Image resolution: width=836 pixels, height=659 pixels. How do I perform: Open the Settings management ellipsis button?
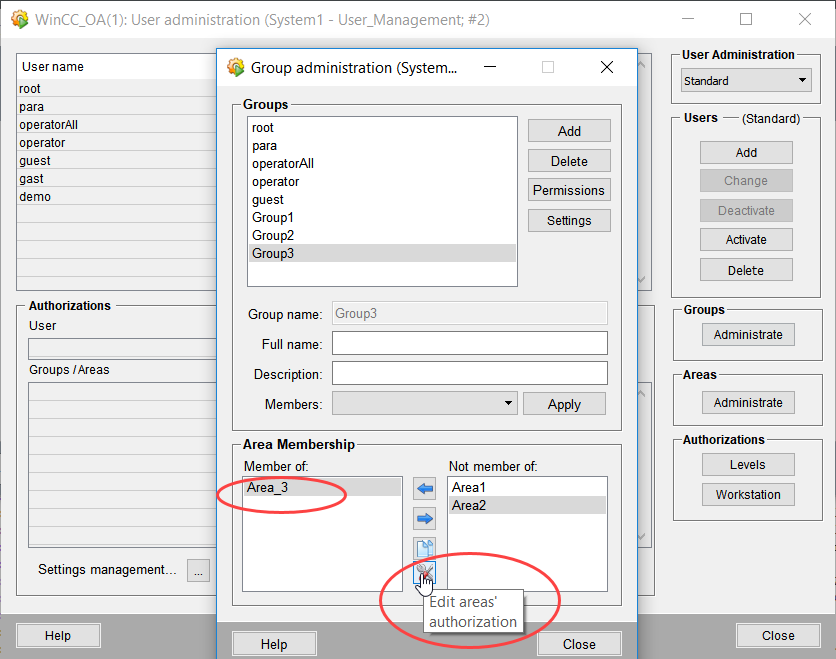pos(199,570)
